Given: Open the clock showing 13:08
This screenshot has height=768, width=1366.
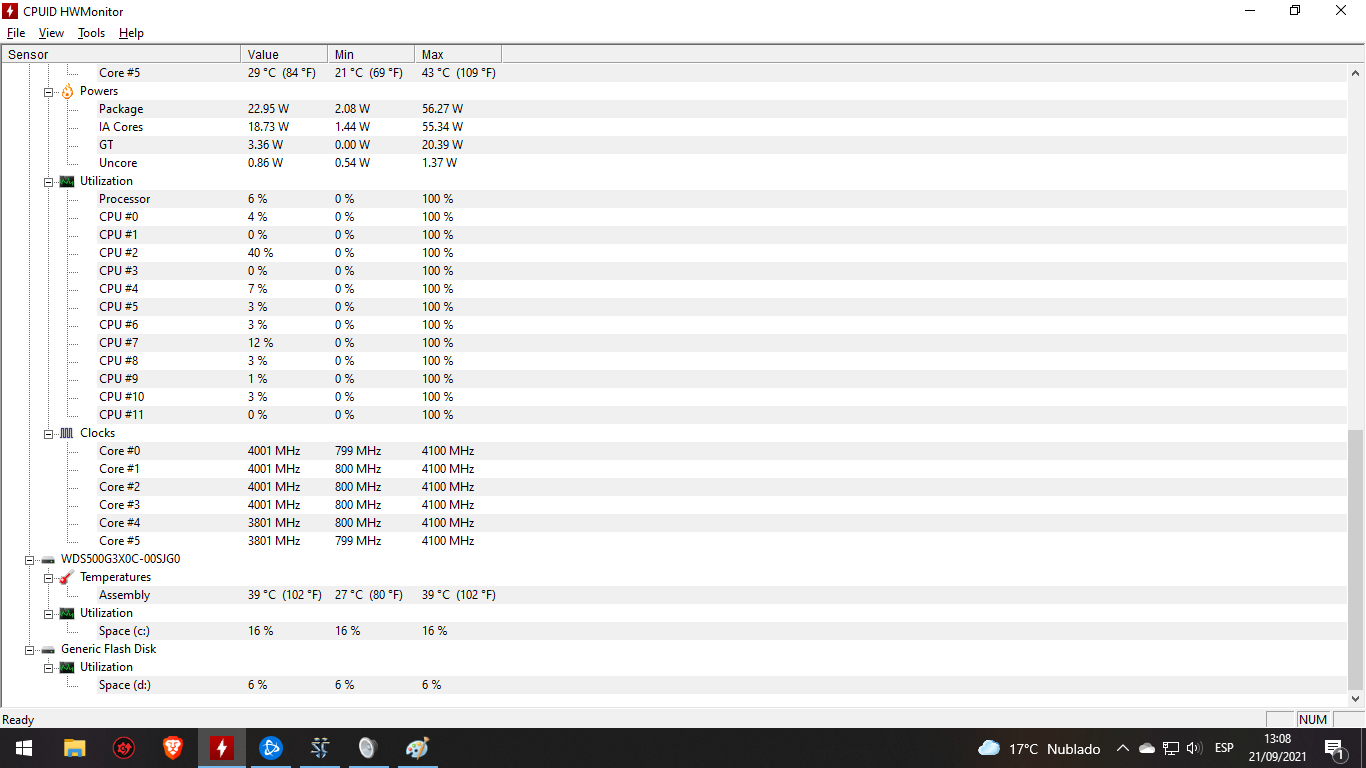Looking at the screenshot, I should pos(1277,748).
